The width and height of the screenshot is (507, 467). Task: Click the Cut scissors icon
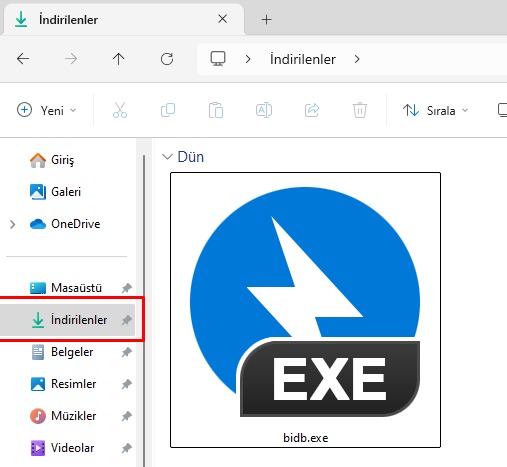(120, 110)
